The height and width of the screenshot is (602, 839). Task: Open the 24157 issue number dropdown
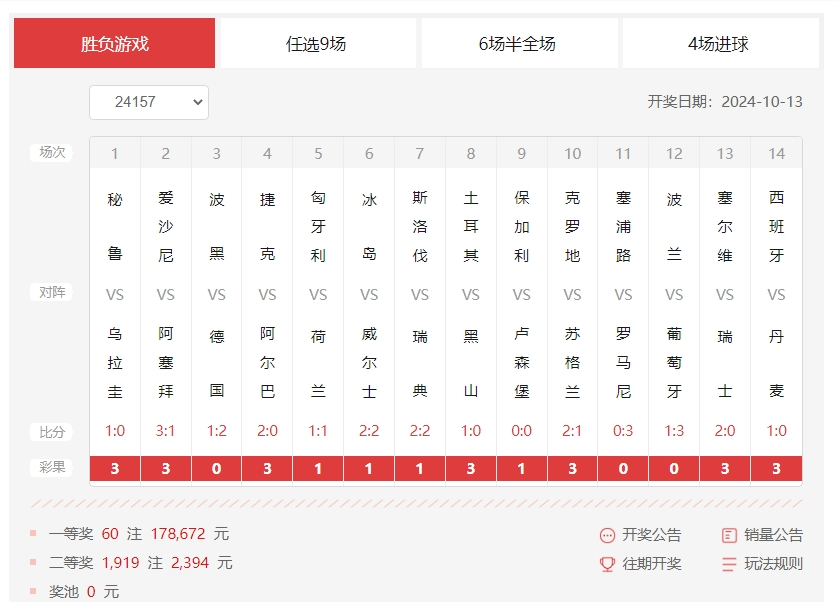(x=149, y=102)
